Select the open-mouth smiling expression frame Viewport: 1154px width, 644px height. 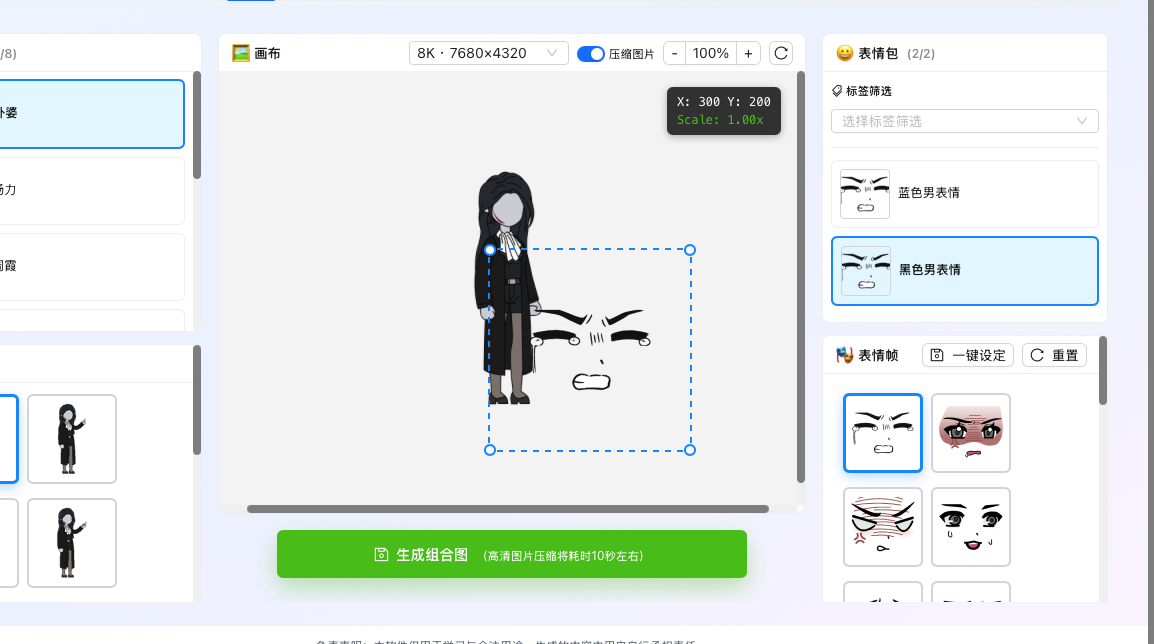971,526
